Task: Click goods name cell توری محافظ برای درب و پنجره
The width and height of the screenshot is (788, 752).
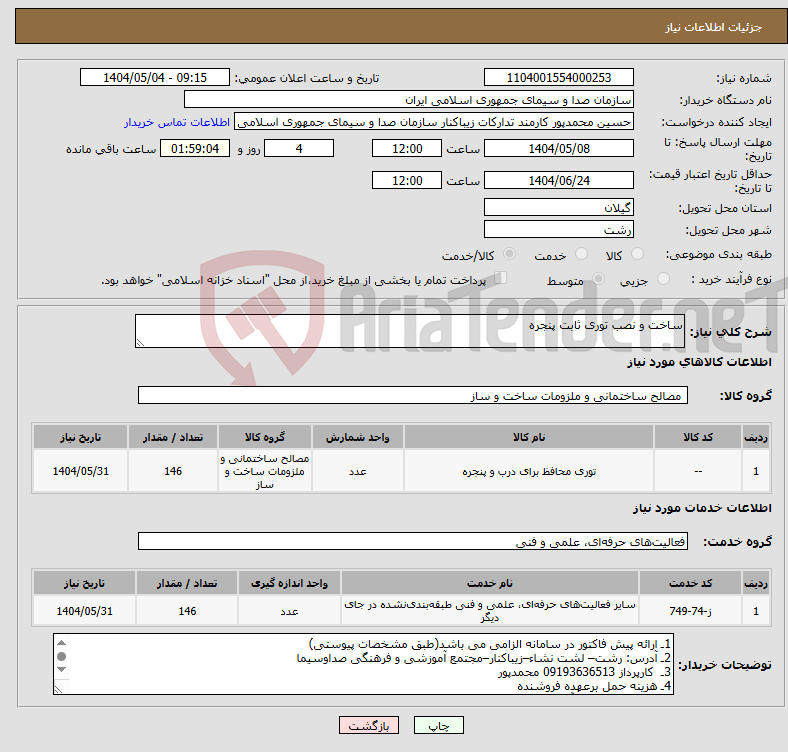Action: tap(529, 471)
